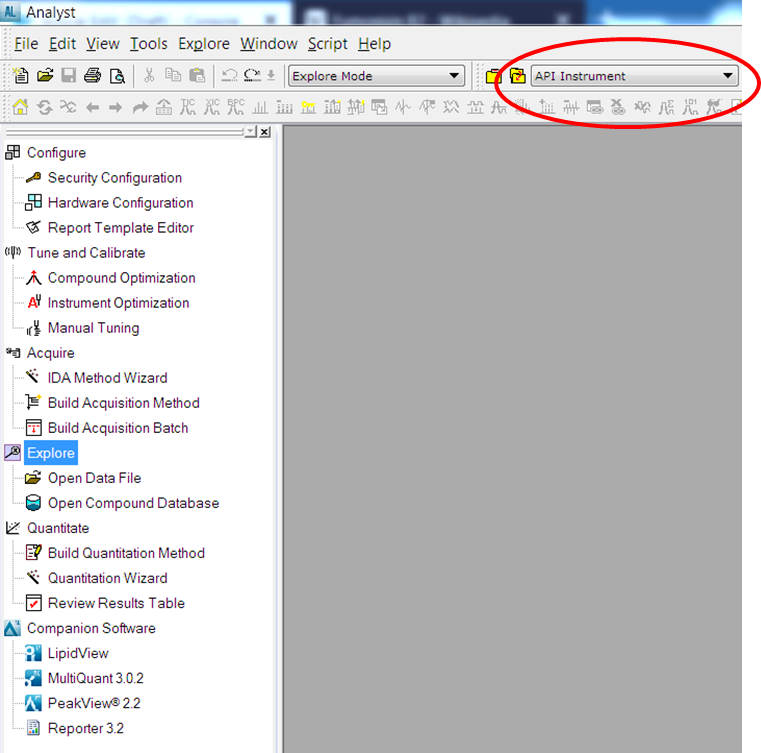Open Report Template Editor

pos(120,228)
